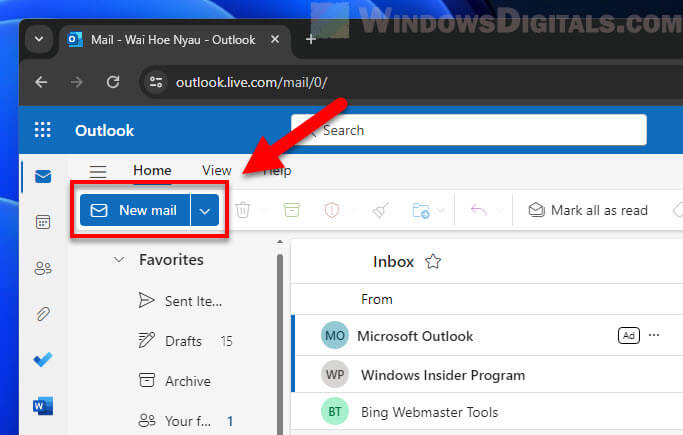
Task: Open a new browser tab with plus
Action: point(311,40)
